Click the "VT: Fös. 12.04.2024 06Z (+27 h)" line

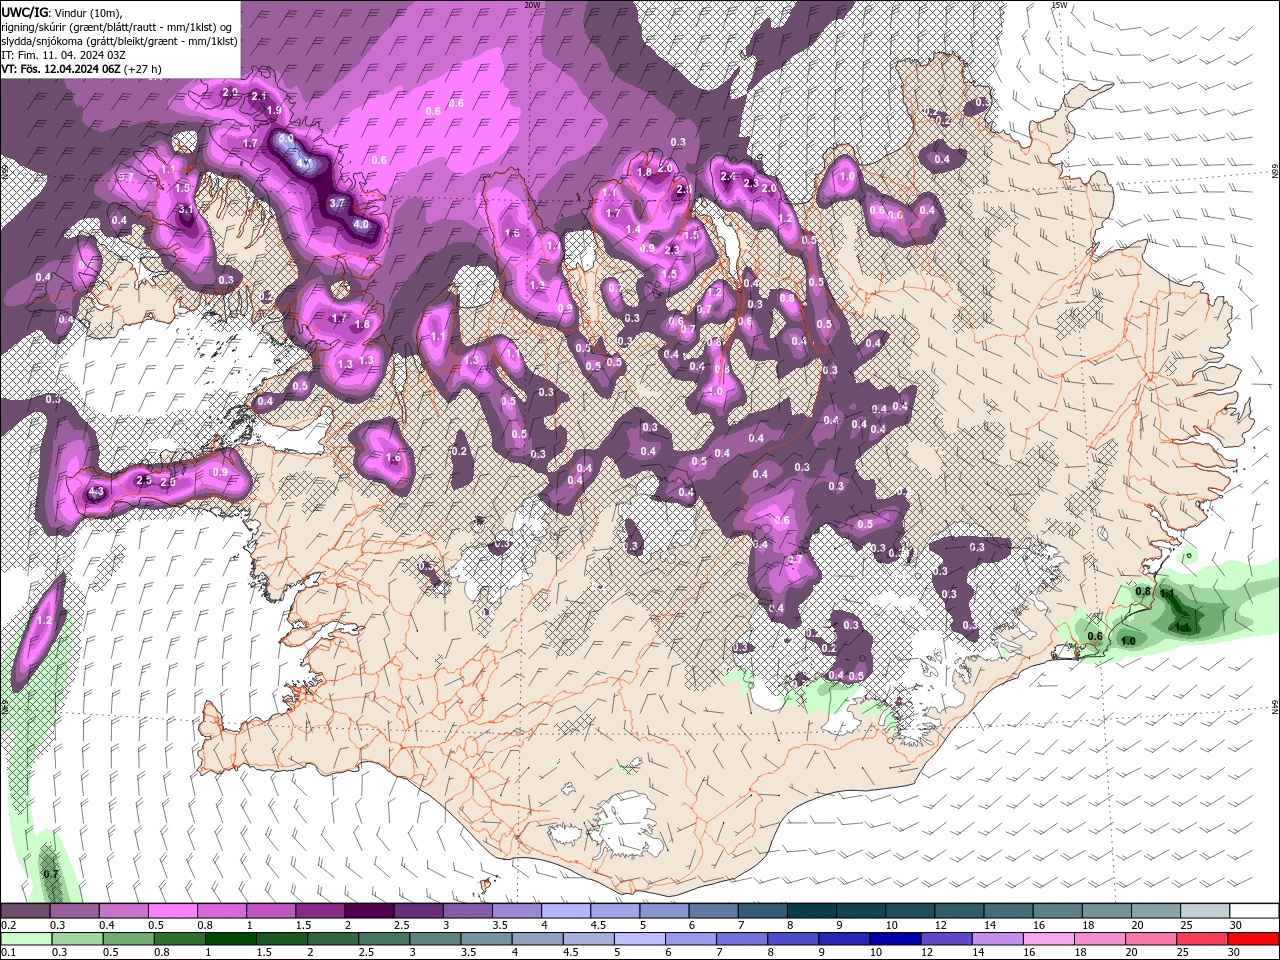(81, 69)
